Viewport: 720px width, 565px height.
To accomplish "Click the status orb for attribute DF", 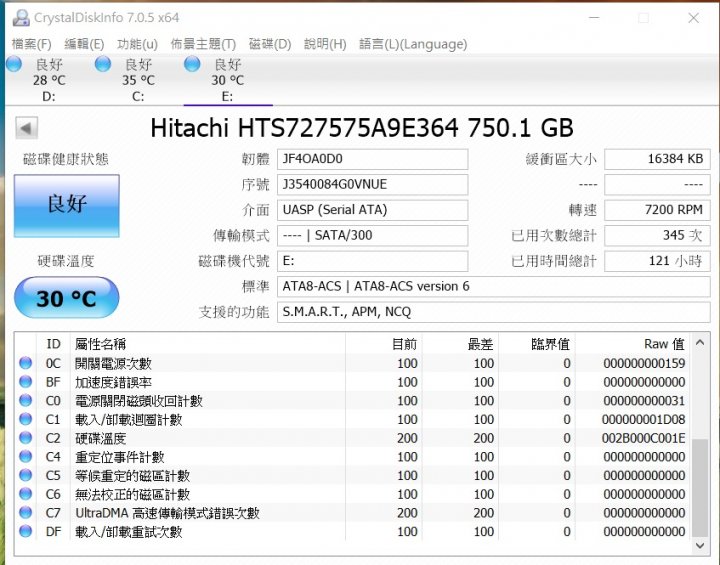I will tap(26, 531).
